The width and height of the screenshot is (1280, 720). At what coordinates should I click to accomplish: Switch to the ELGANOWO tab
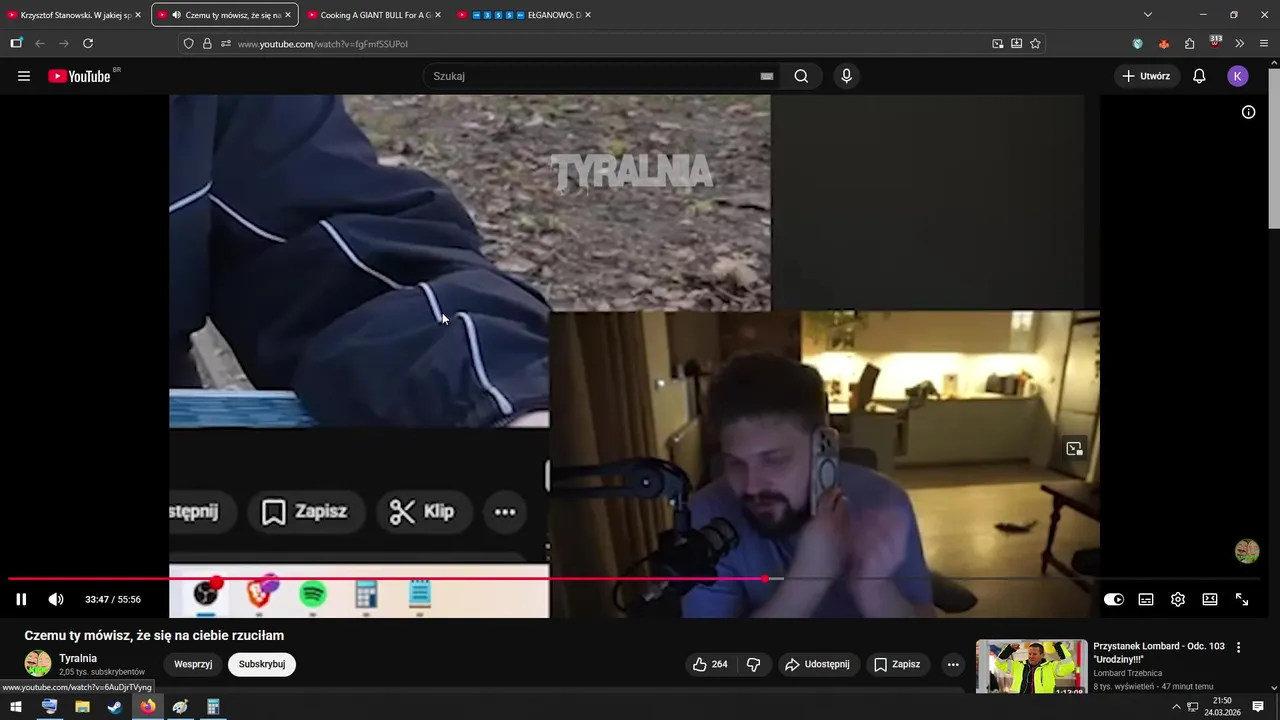(525, 15)
